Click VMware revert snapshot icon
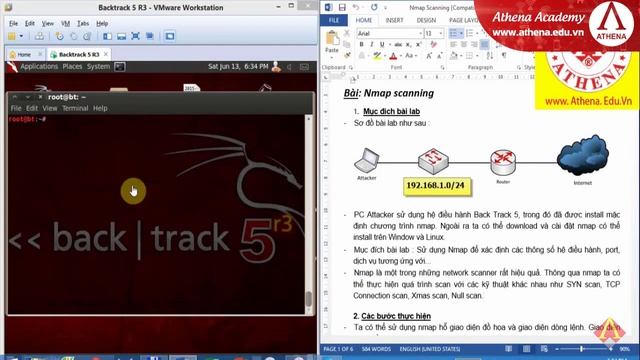The image size is (640, 360). point(73,36)
